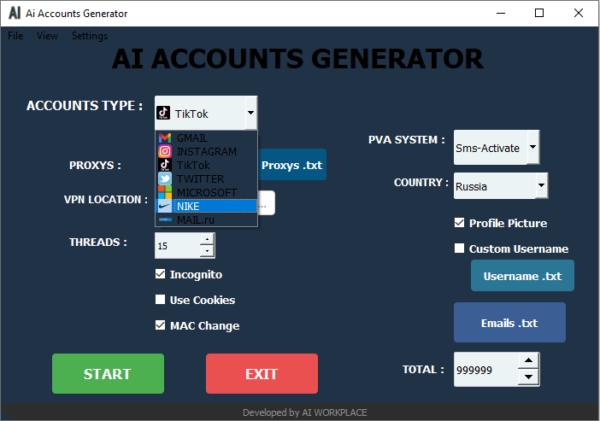Open the View menu
This screenshot has width=600, height=421.
(47, 36)
